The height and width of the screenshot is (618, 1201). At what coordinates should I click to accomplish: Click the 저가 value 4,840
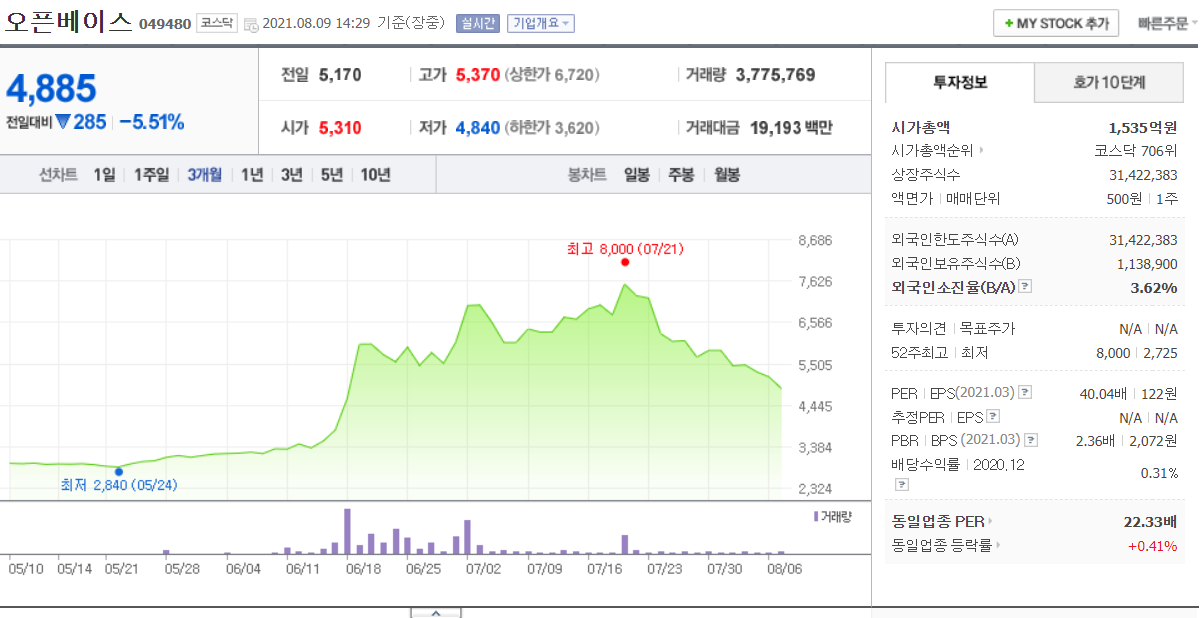click(x=477, y=128)
